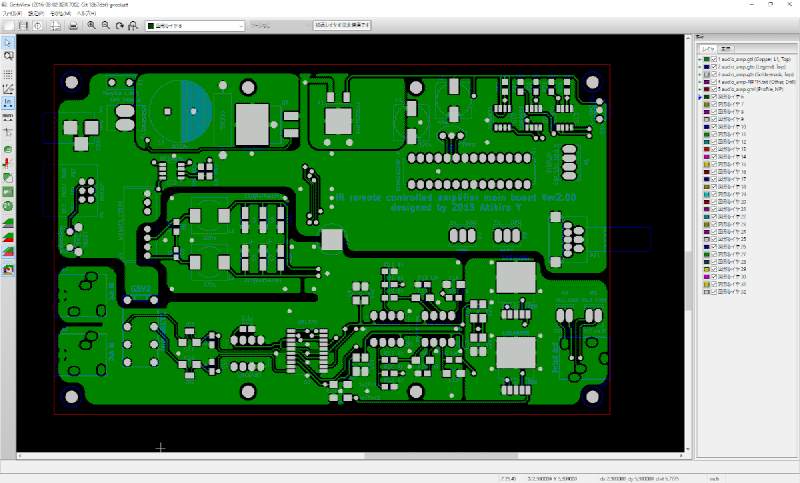Open the File menu in menu bar
Image resolution: width=800 pixels, height=483 pixels.
tap(12, 13)
